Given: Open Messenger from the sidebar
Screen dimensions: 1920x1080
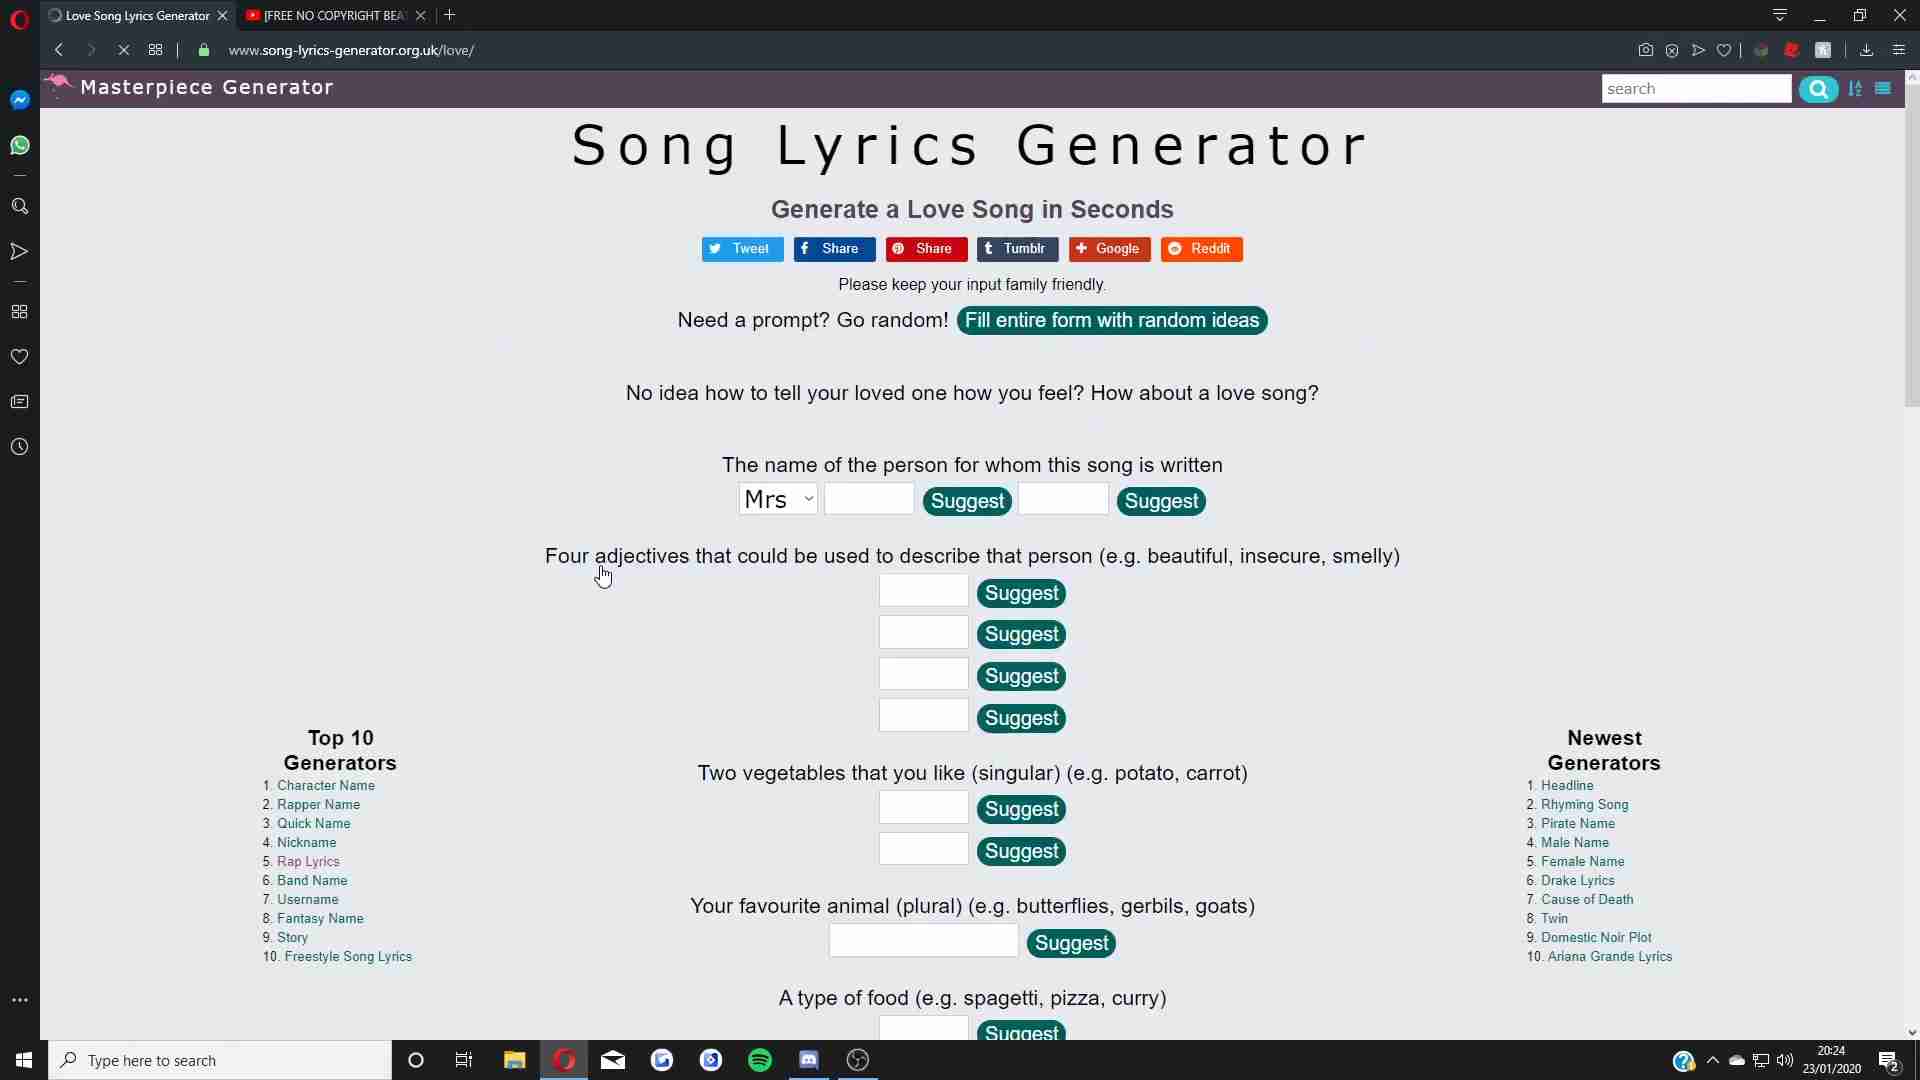Looking at the screenshot, I should pyautogui.click(x=19, y=99).
